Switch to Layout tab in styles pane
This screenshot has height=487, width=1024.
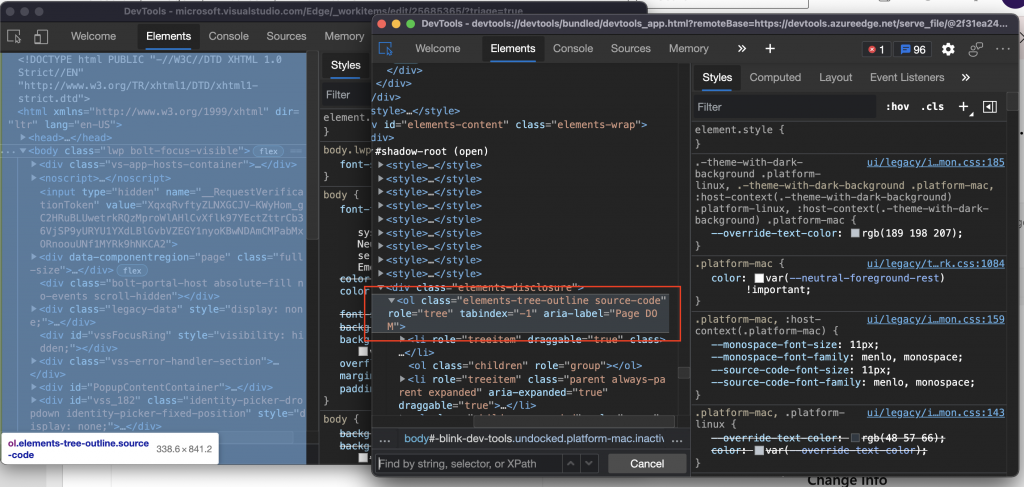click(835, 77)
